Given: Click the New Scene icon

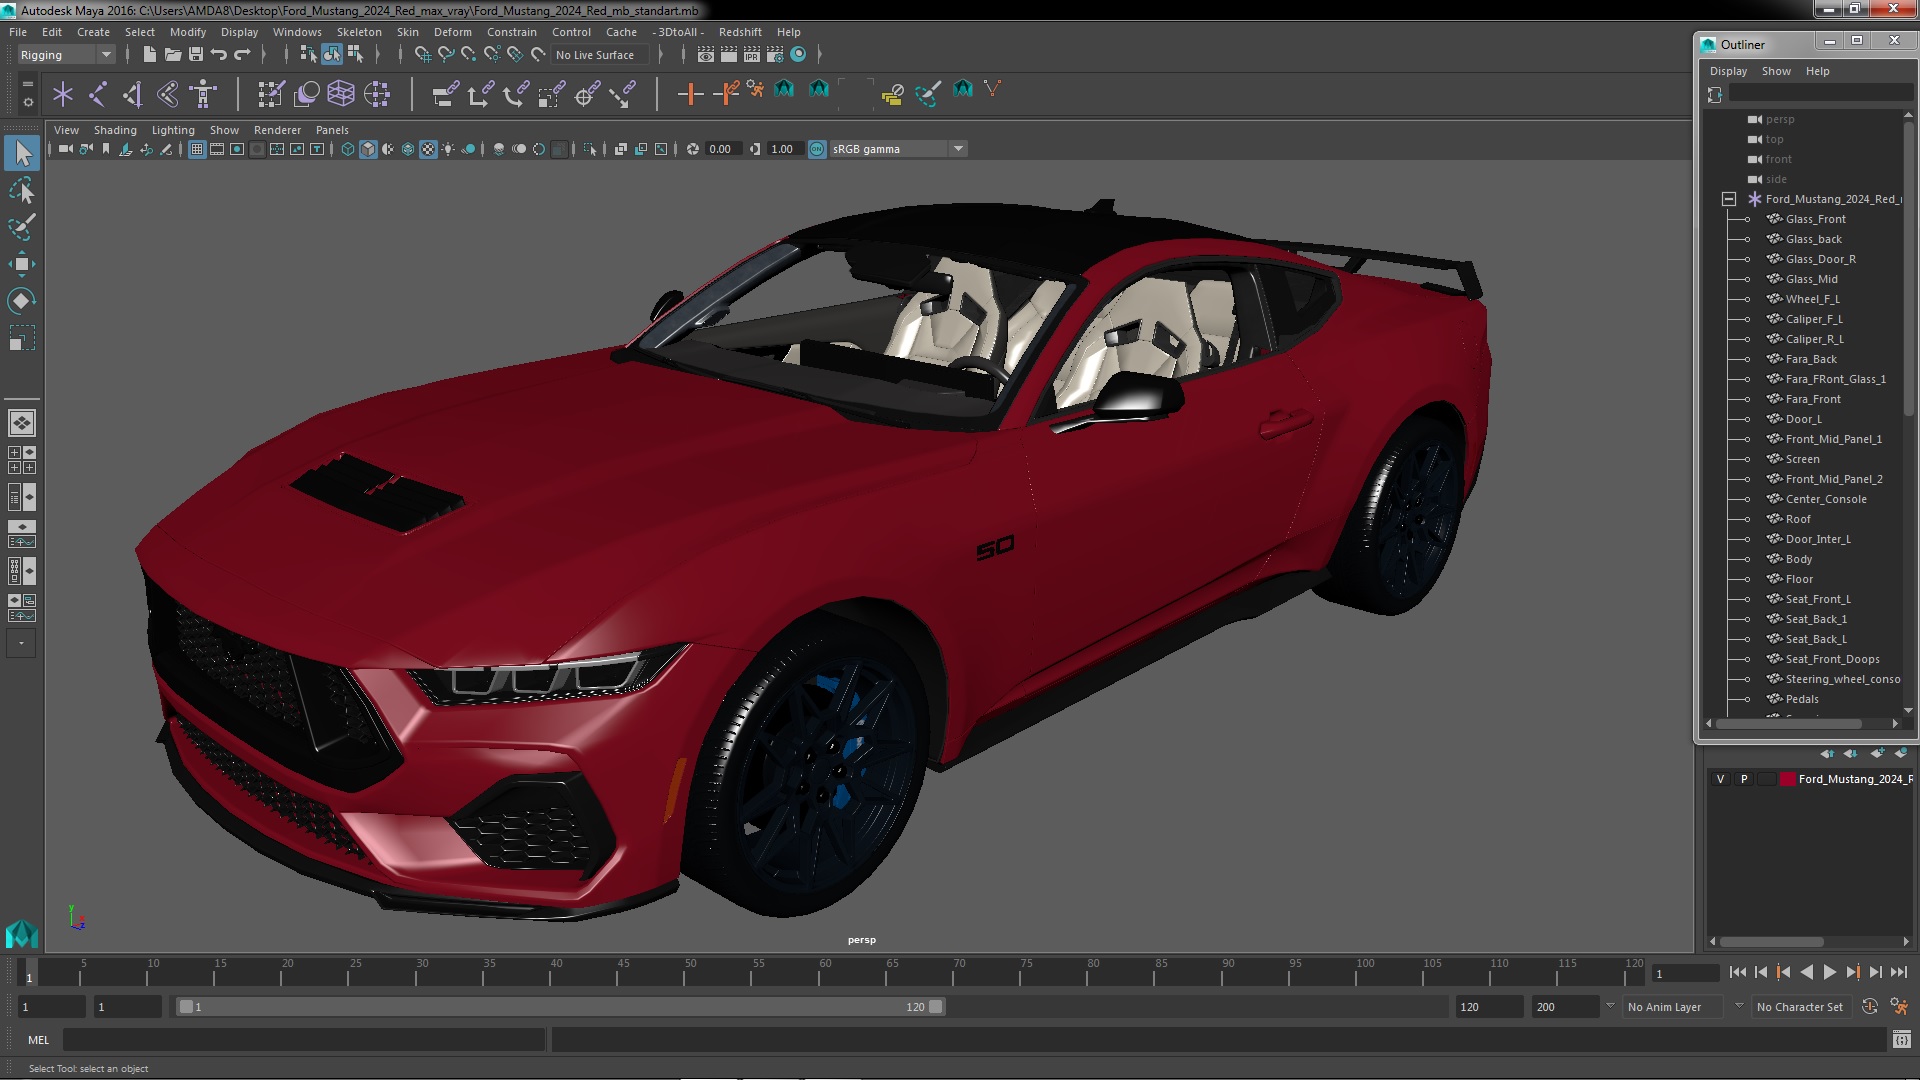Looking at the screenshot, I should (x=149, y=55).
